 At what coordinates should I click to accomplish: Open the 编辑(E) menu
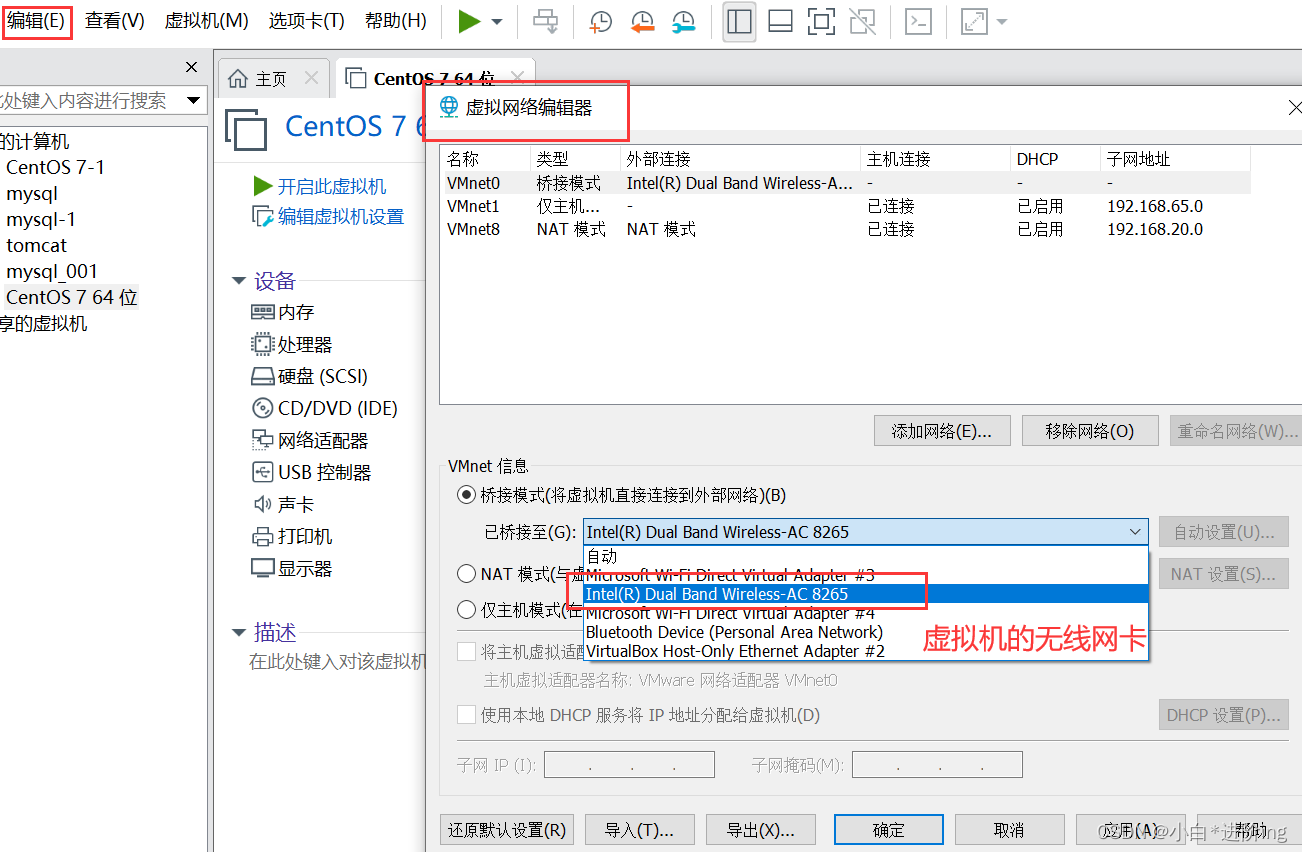pyautogui.click(x=36, y=21)
